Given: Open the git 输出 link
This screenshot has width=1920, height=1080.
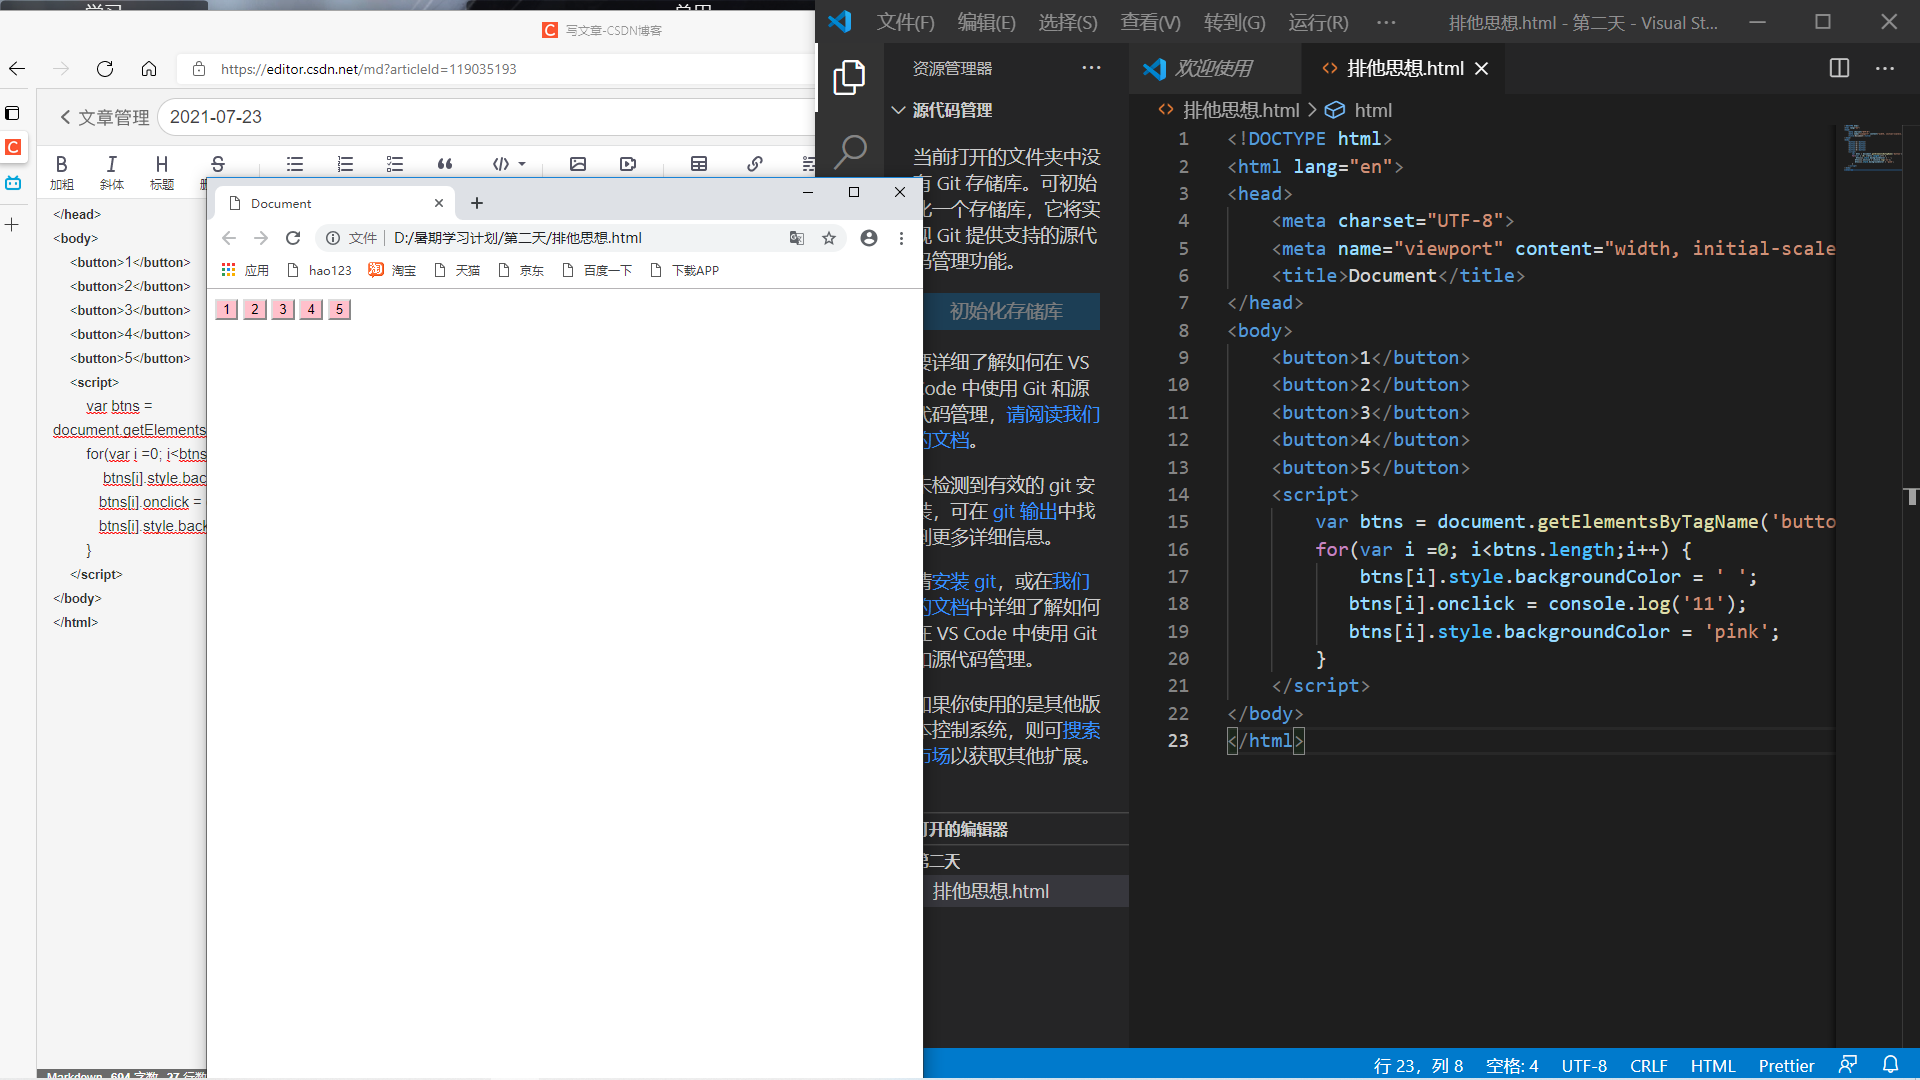Looking at the screenshot, I should coord(1025,511).
